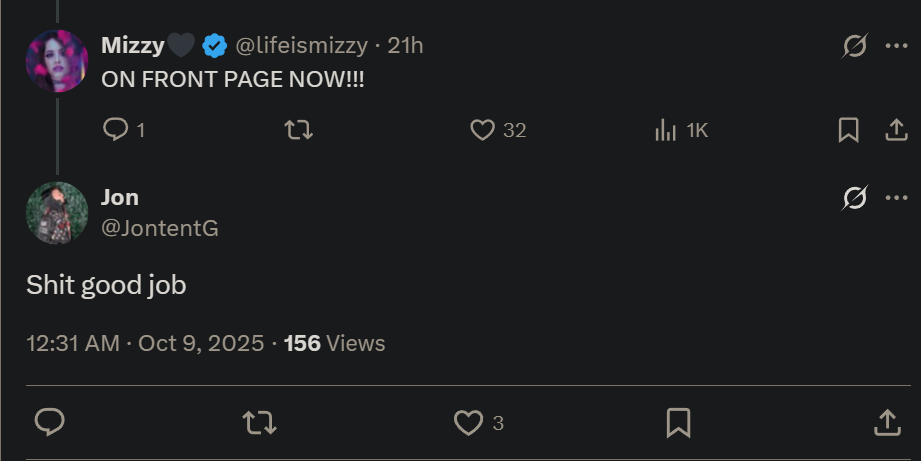Bookmark Mizzy's tweet
Viewport: 921px width, 461px height.
coord(849,130)
